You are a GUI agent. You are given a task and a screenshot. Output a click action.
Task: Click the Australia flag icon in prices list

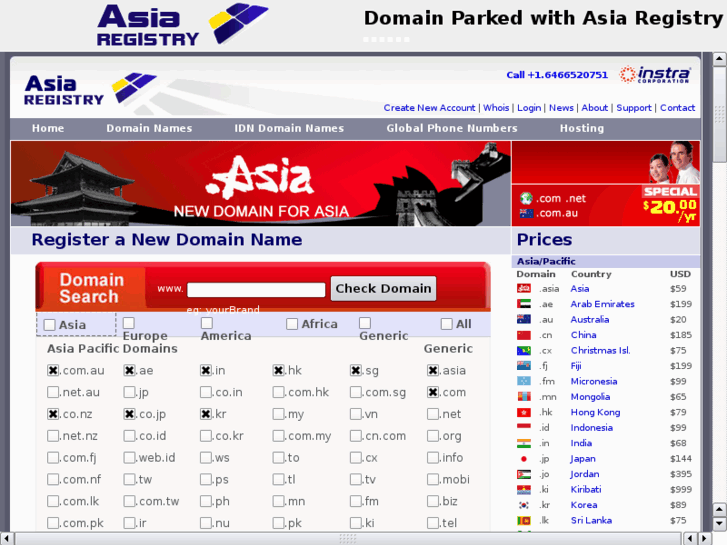click(x=524, y=319)
